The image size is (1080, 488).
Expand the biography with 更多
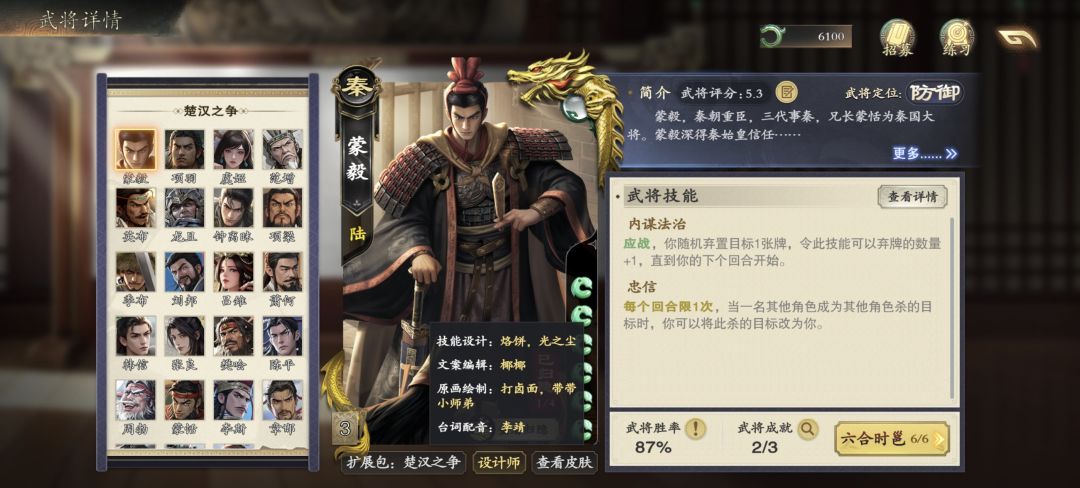924,153
